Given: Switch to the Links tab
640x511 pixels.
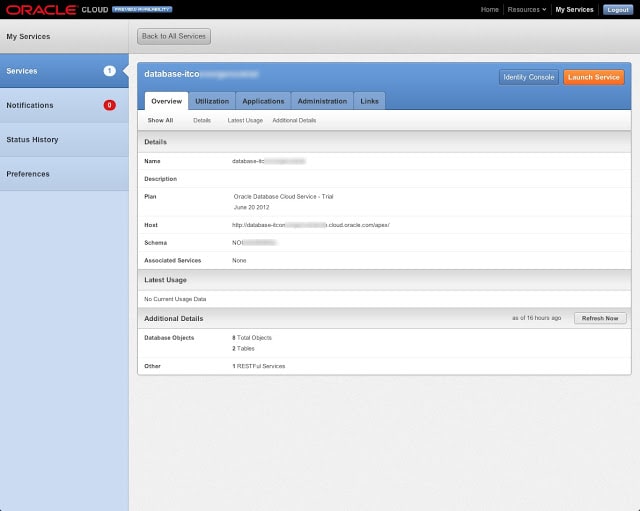Looking at the screenshot, I should coord(369,101).
